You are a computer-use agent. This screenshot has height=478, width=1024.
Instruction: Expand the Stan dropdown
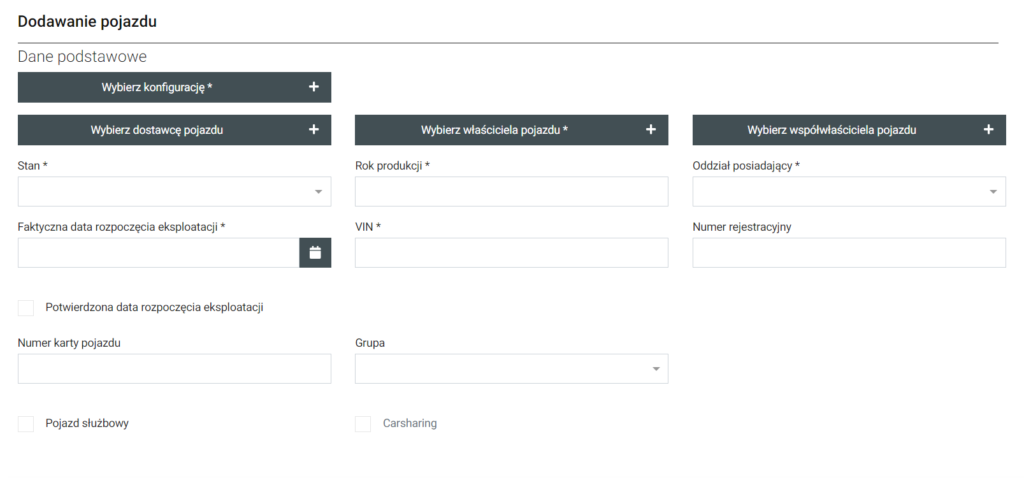coord(174,192)
